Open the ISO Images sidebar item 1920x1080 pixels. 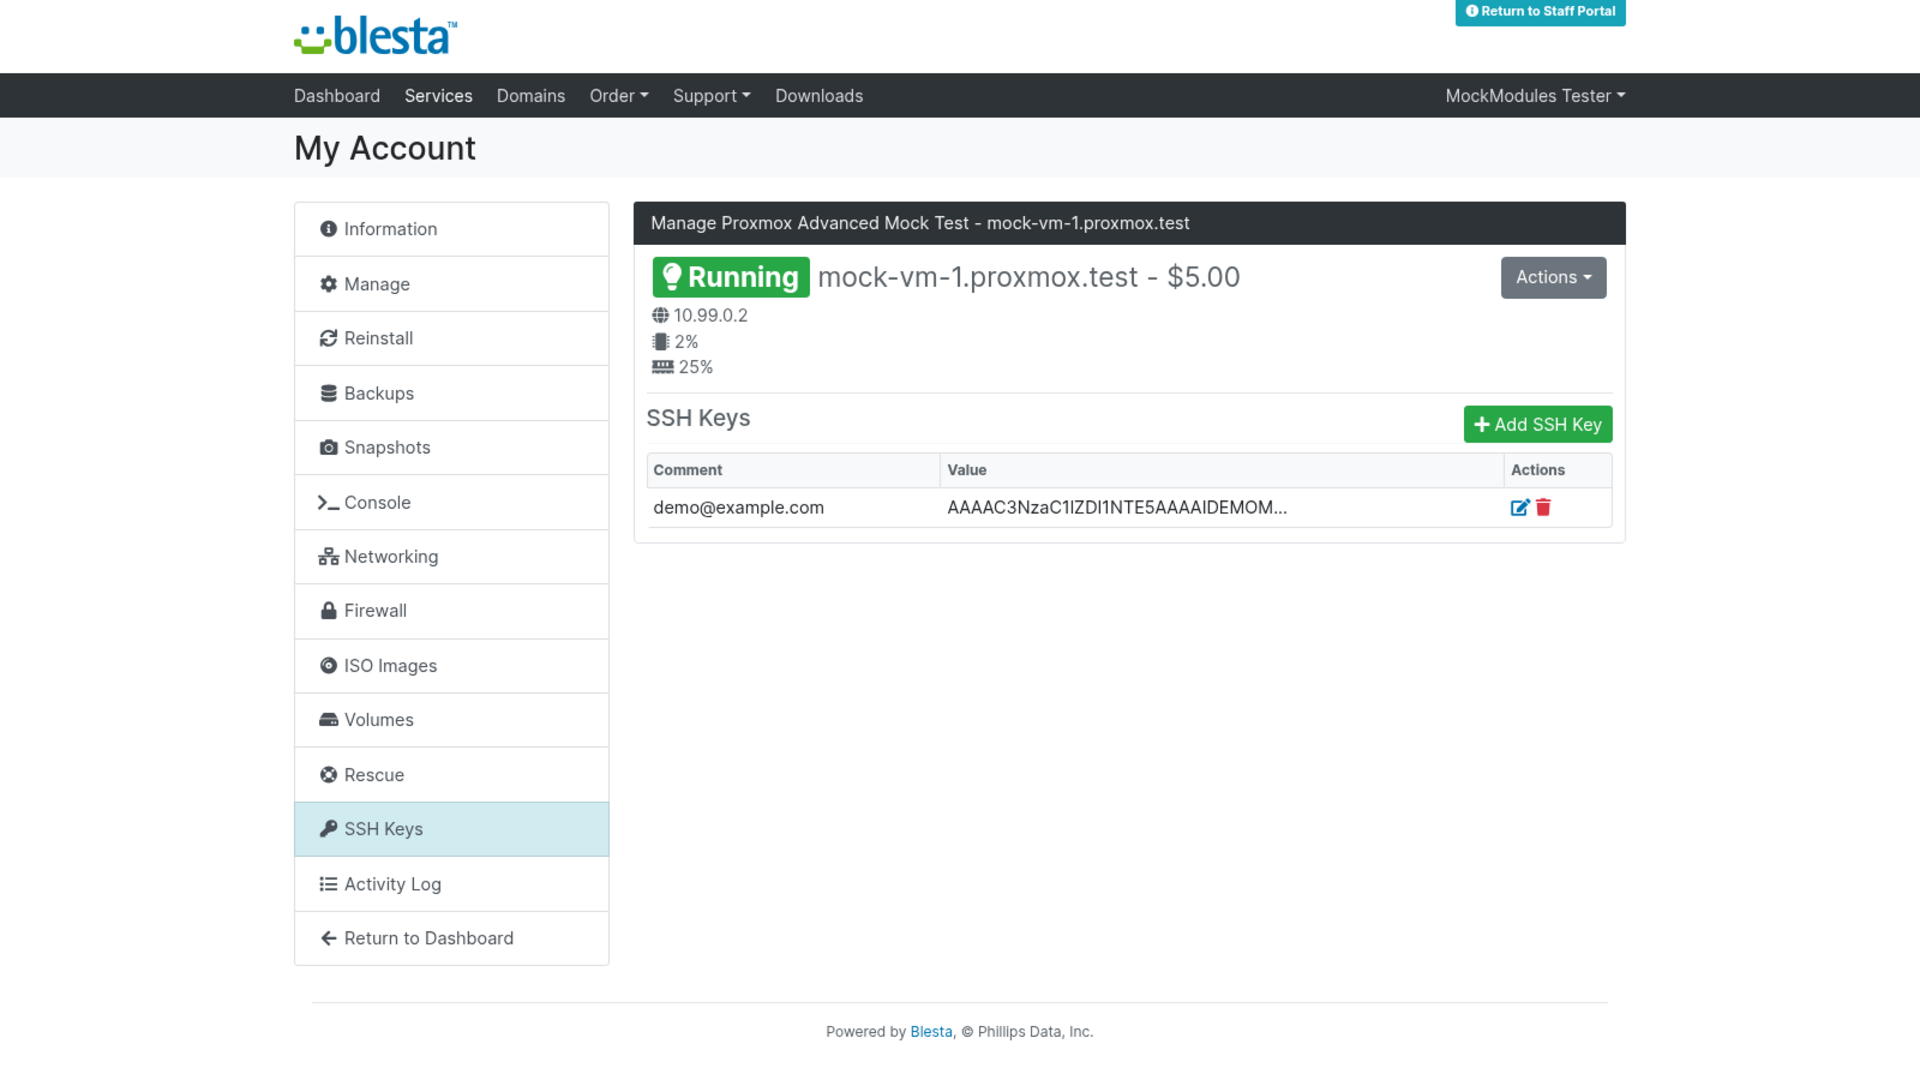point(452,666)
